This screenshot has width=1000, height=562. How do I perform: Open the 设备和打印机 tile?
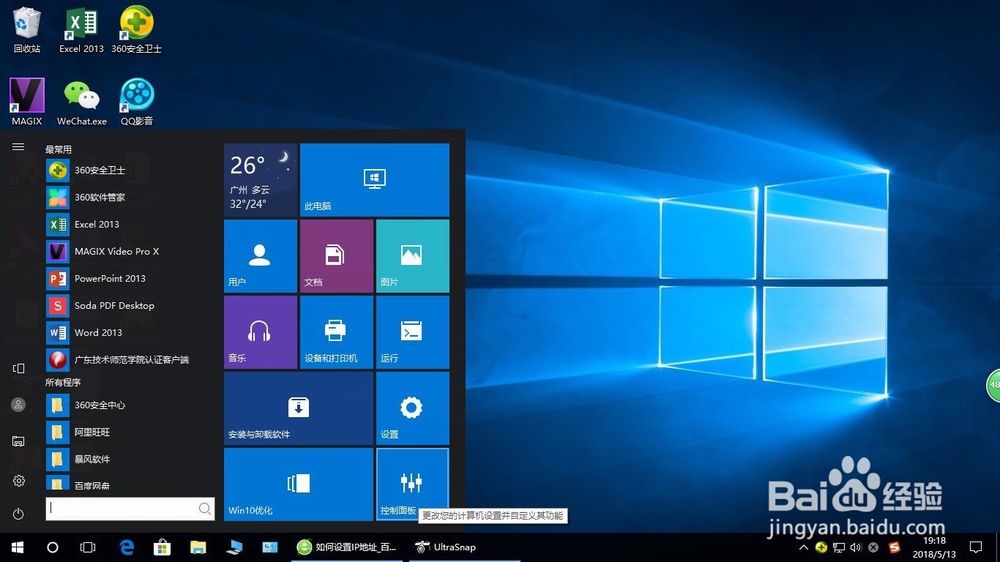click(x=337, y=332)
